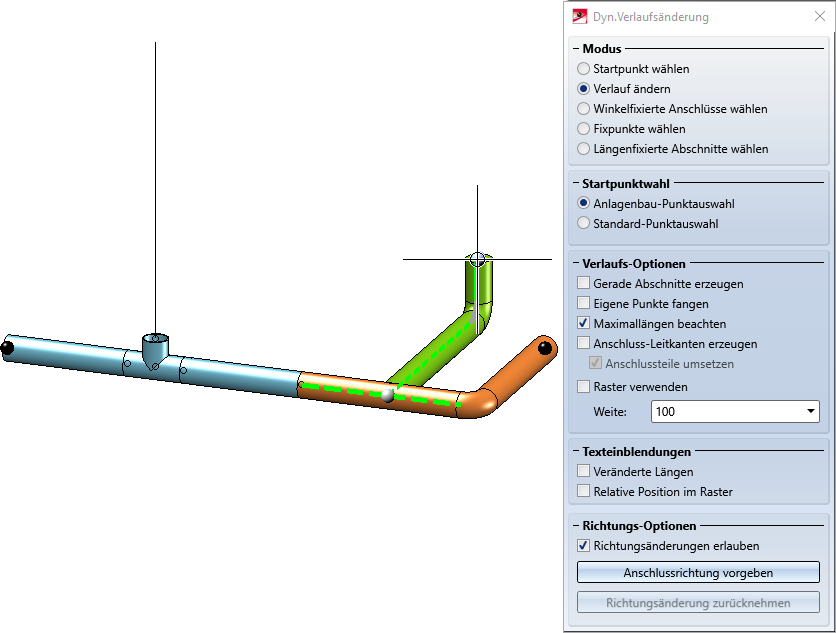Open the Weite dropdown arrow
Viewport: 836px width, 633px height.
pyautogui.click(x=810, y=411)
